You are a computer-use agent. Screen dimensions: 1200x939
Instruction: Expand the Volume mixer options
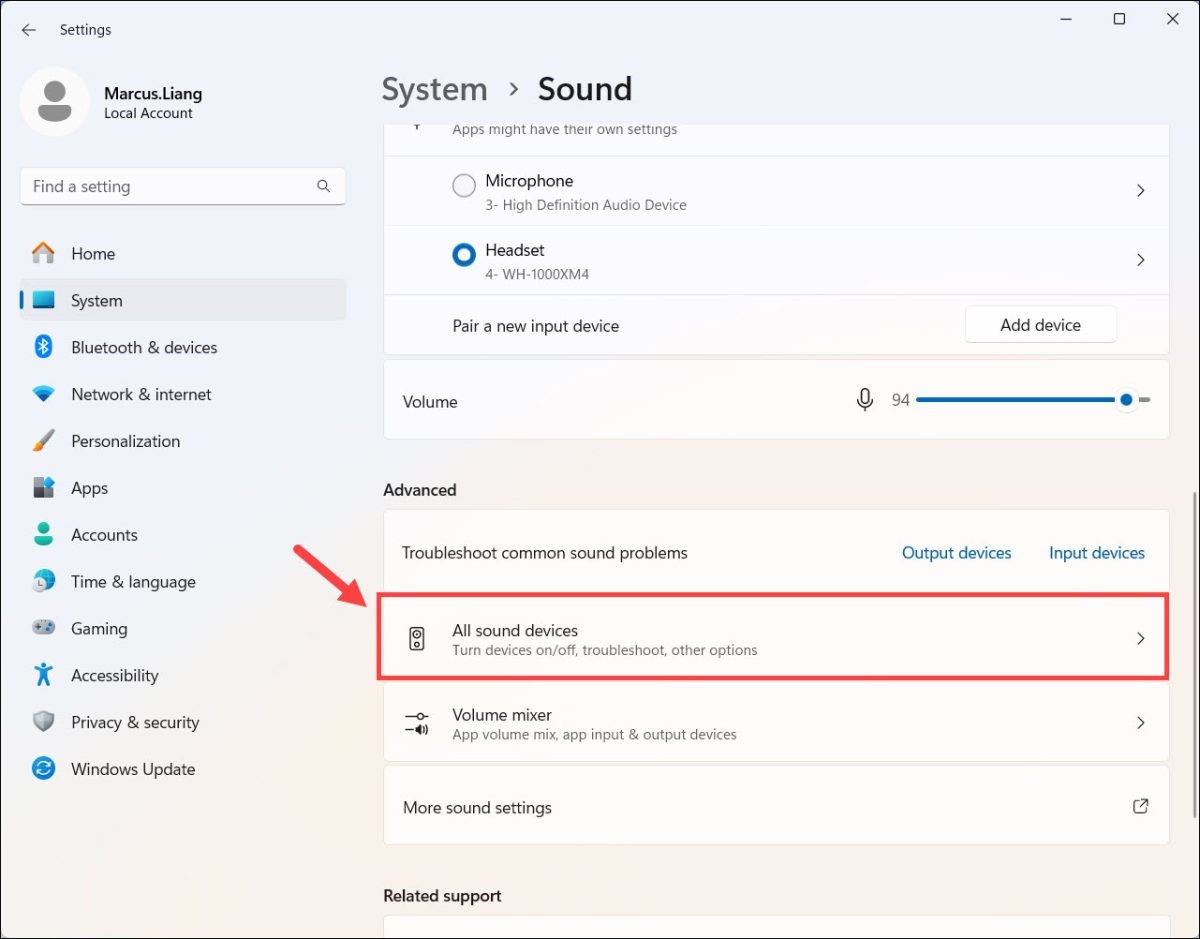pyautogui.click(x=775, y=722)
